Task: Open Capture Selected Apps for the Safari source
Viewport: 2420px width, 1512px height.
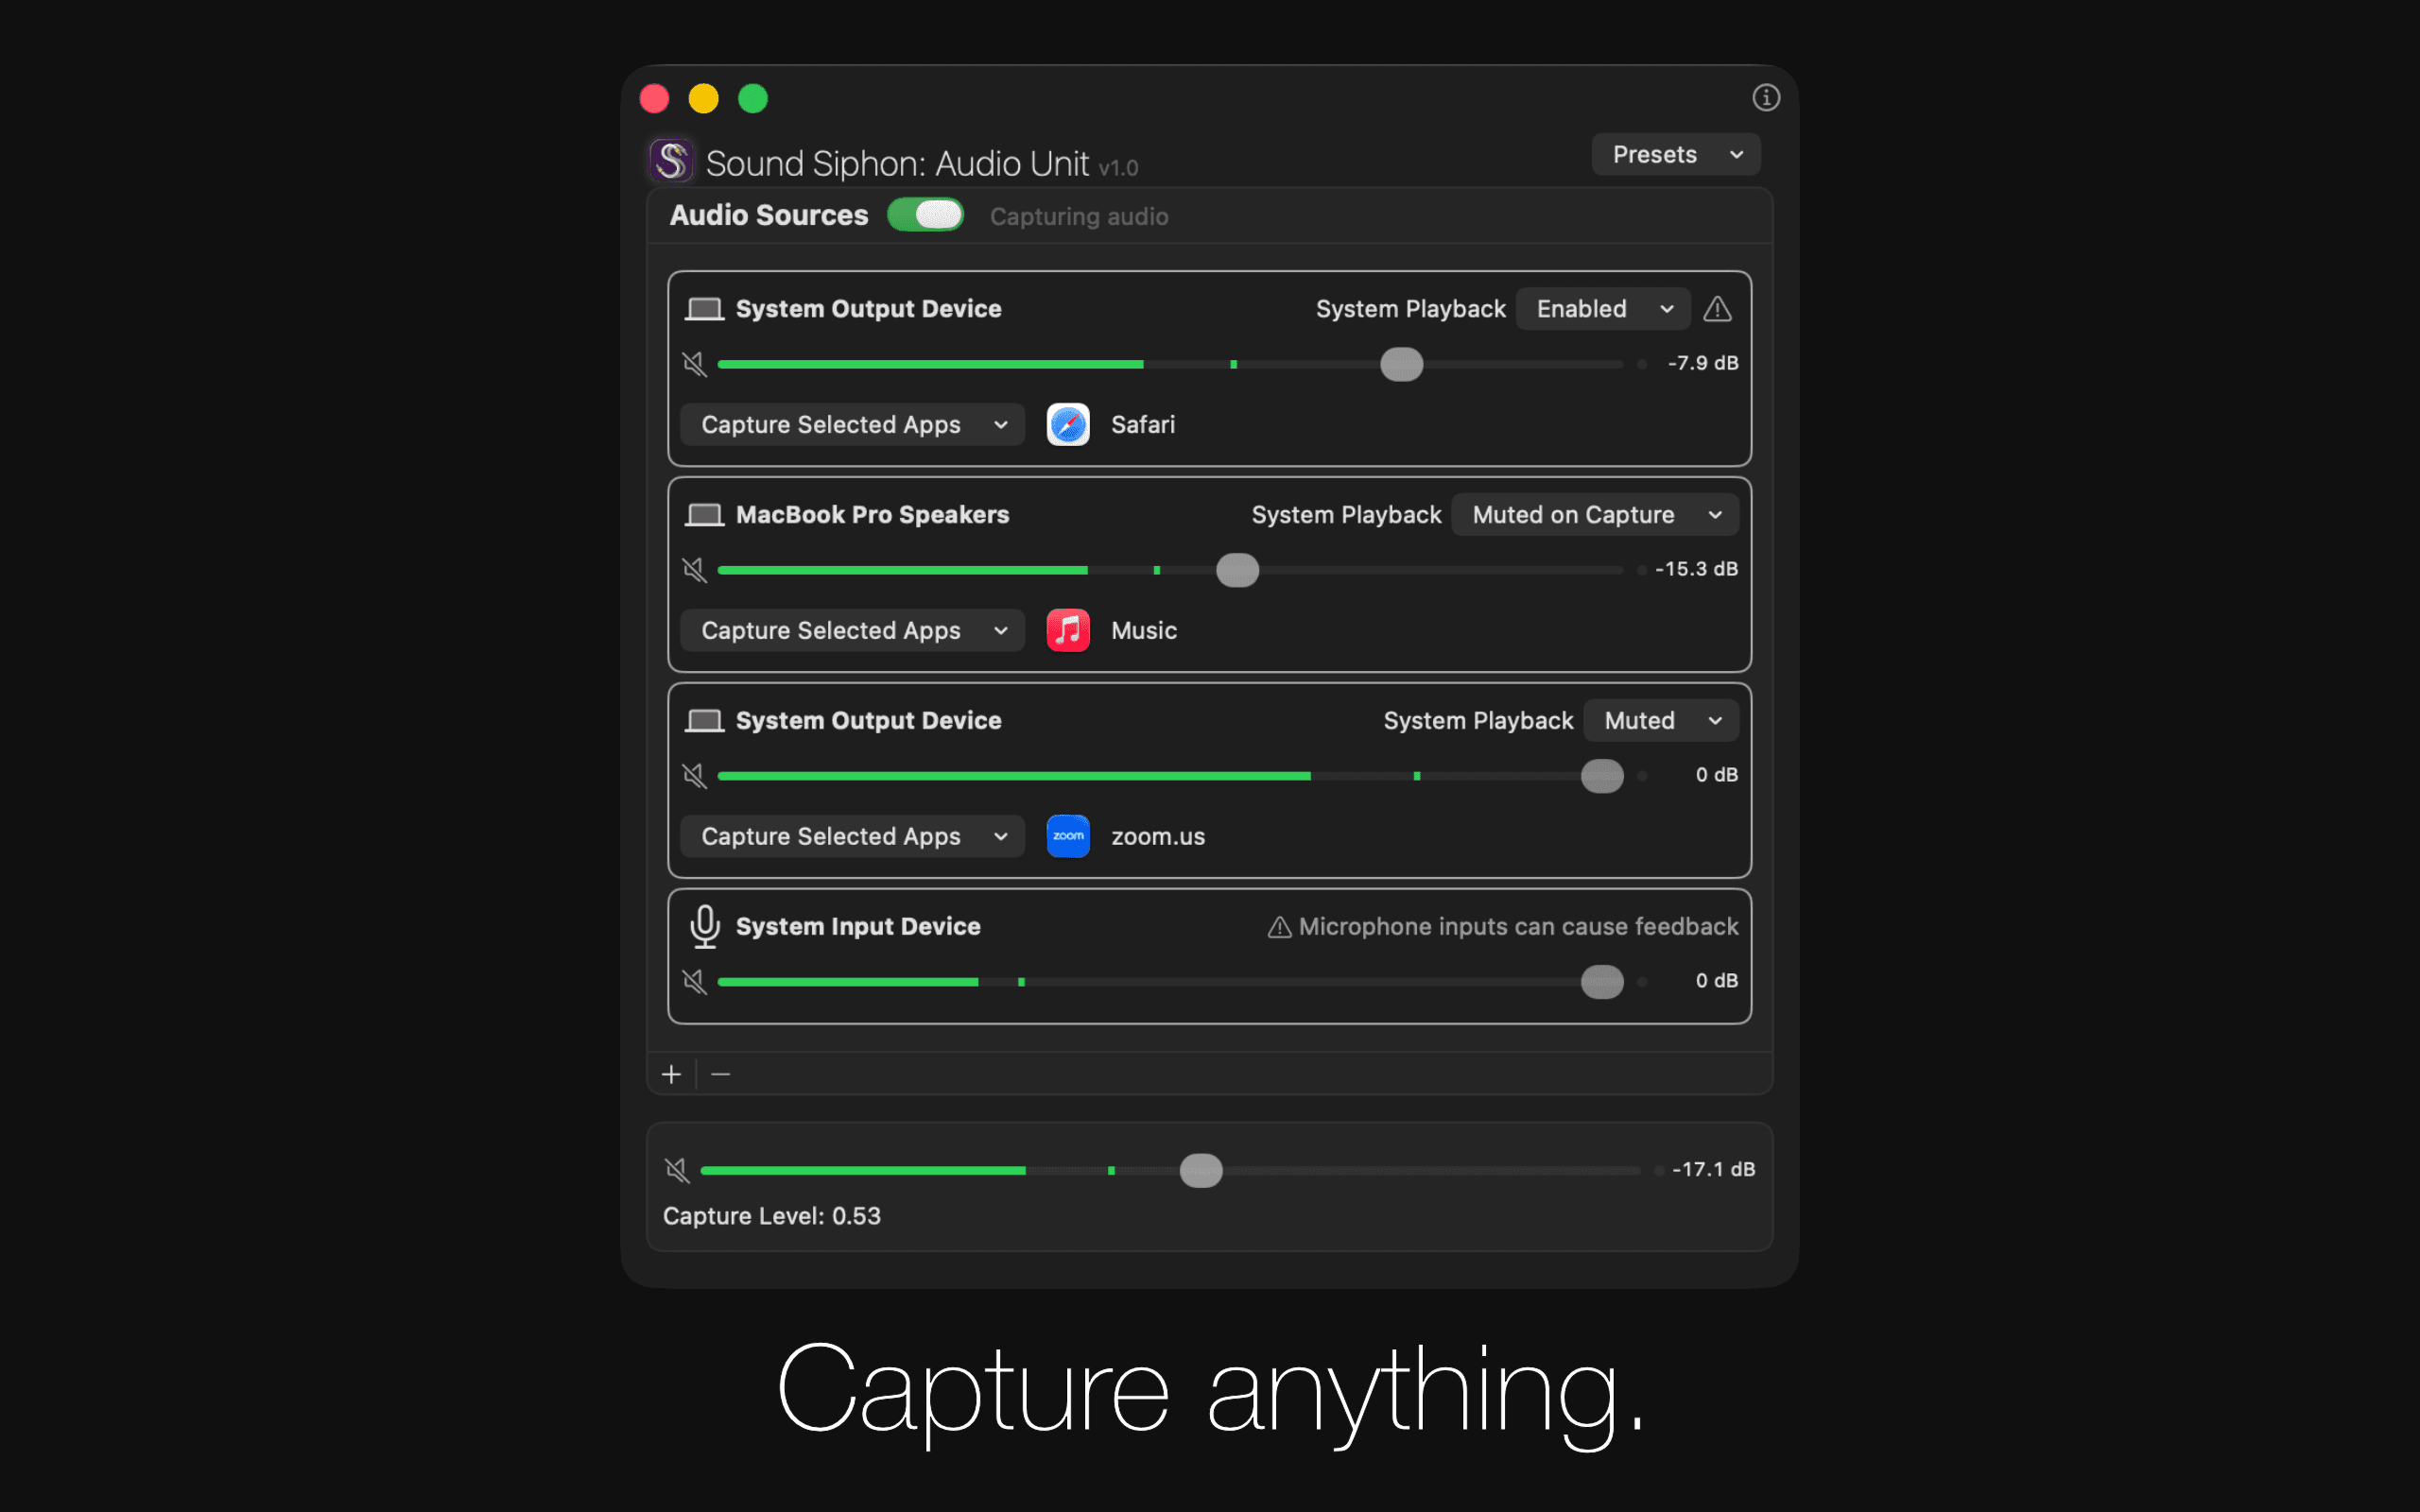Action: (x=851, y=424)
